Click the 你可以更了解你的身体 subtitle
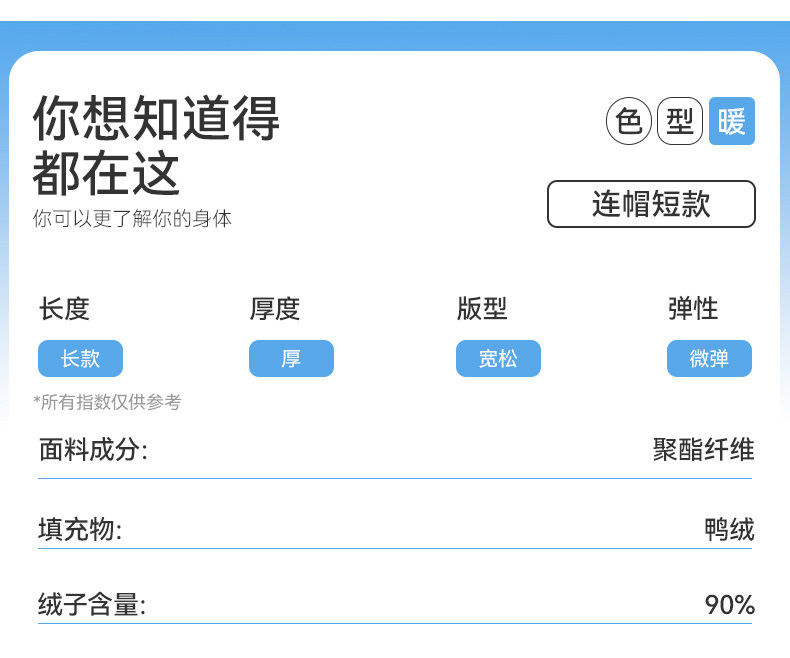 pyautogui.click(x=132, y=218)
